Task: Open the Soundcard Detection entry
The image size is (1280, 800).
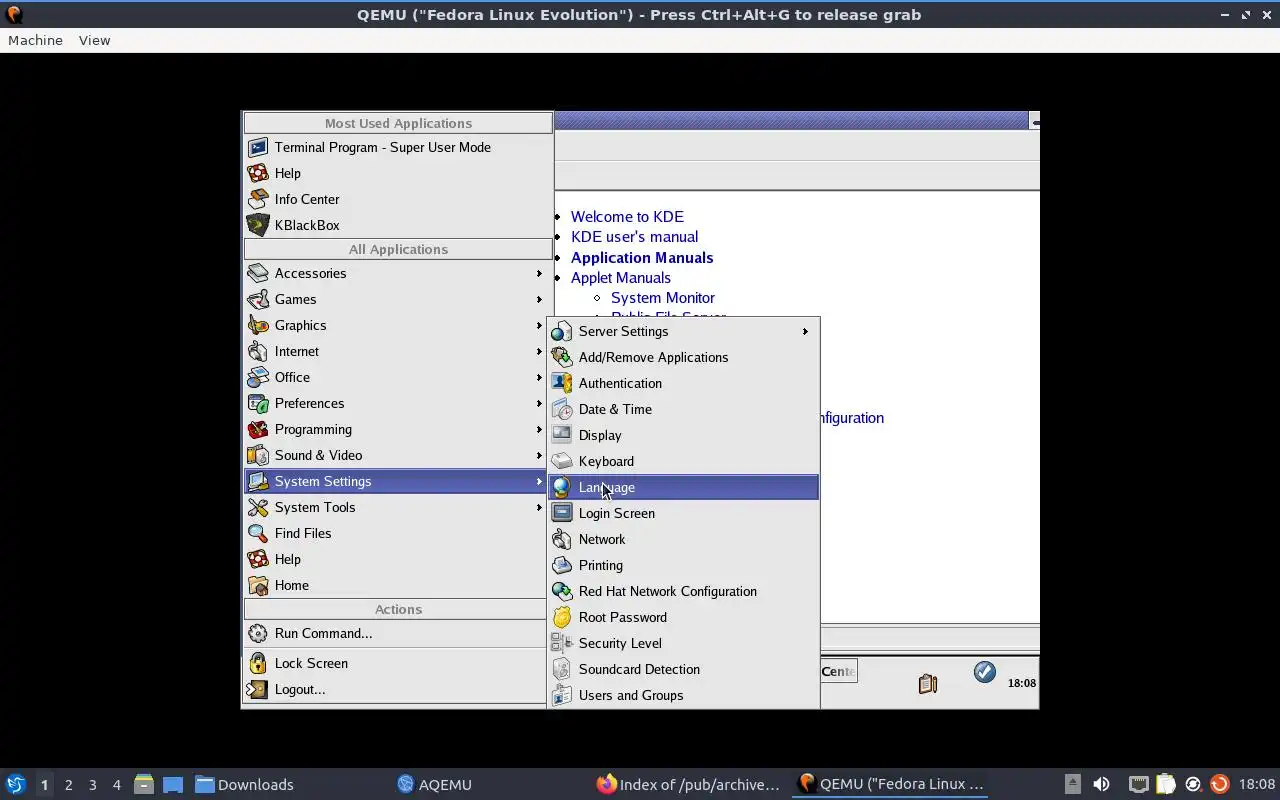Action: click(x=684, y=669)
